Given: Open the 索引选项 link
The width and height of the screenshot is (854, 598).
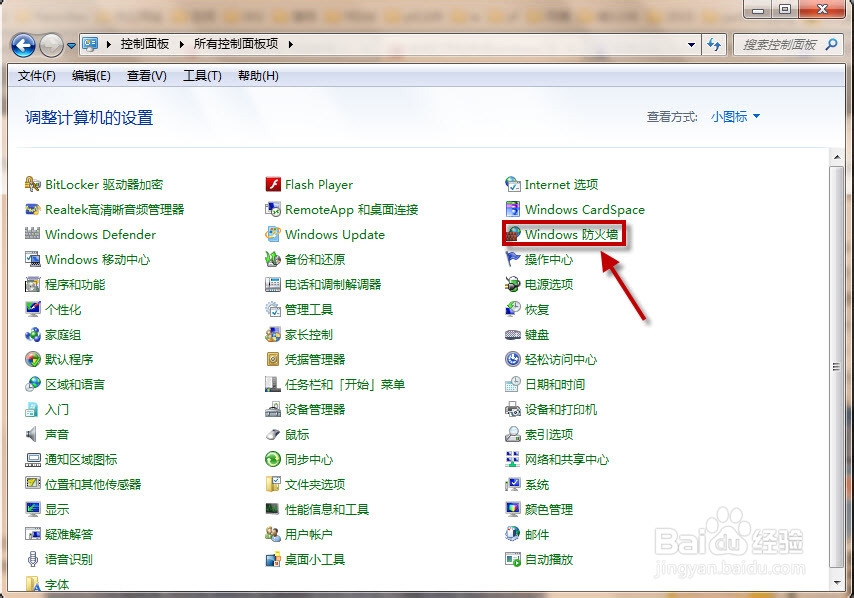Looking at the screenshot, I should (548, 435).
